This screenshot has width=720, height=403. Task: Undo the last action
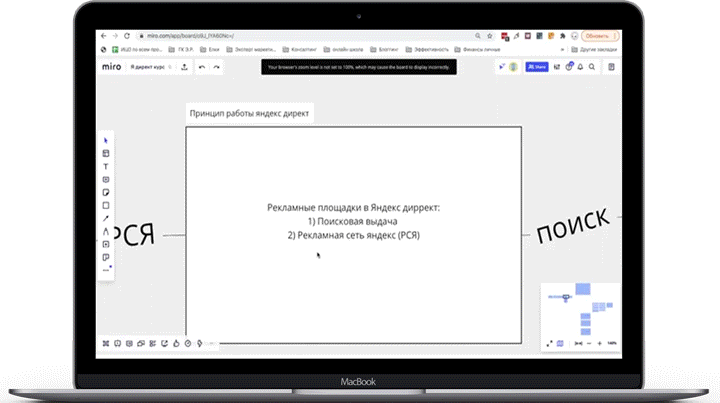coord(202,67)
